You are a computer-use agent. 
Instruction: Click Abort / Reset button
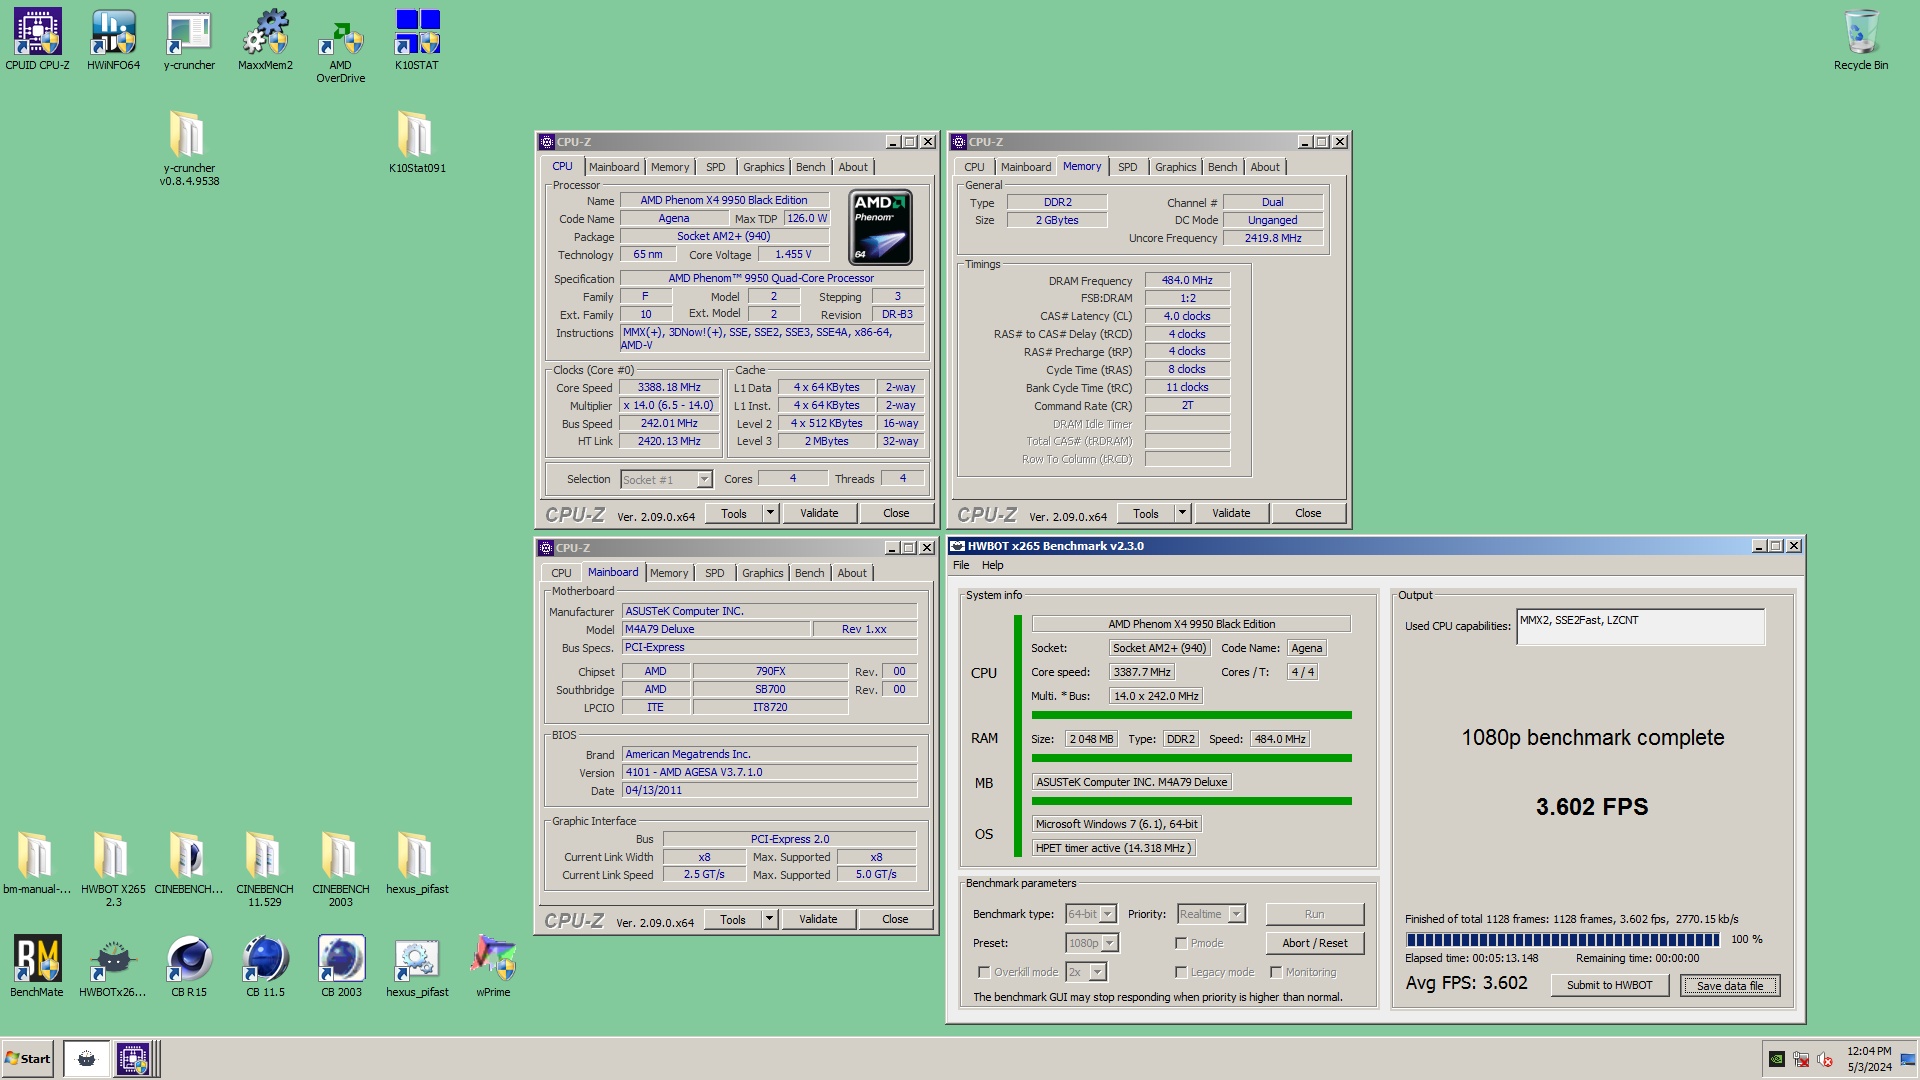coord(1314,943)
